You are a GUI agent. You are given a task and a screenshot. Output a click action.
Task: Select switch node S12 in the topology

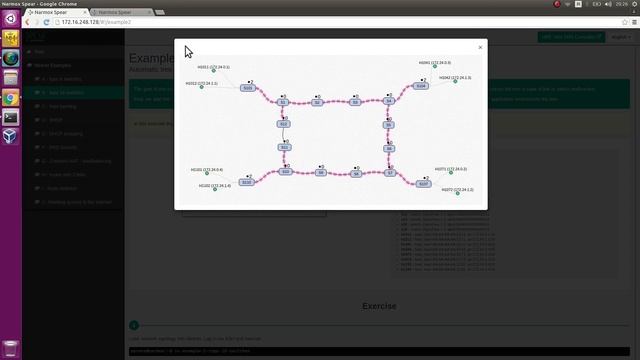click(x=284, y=124)
